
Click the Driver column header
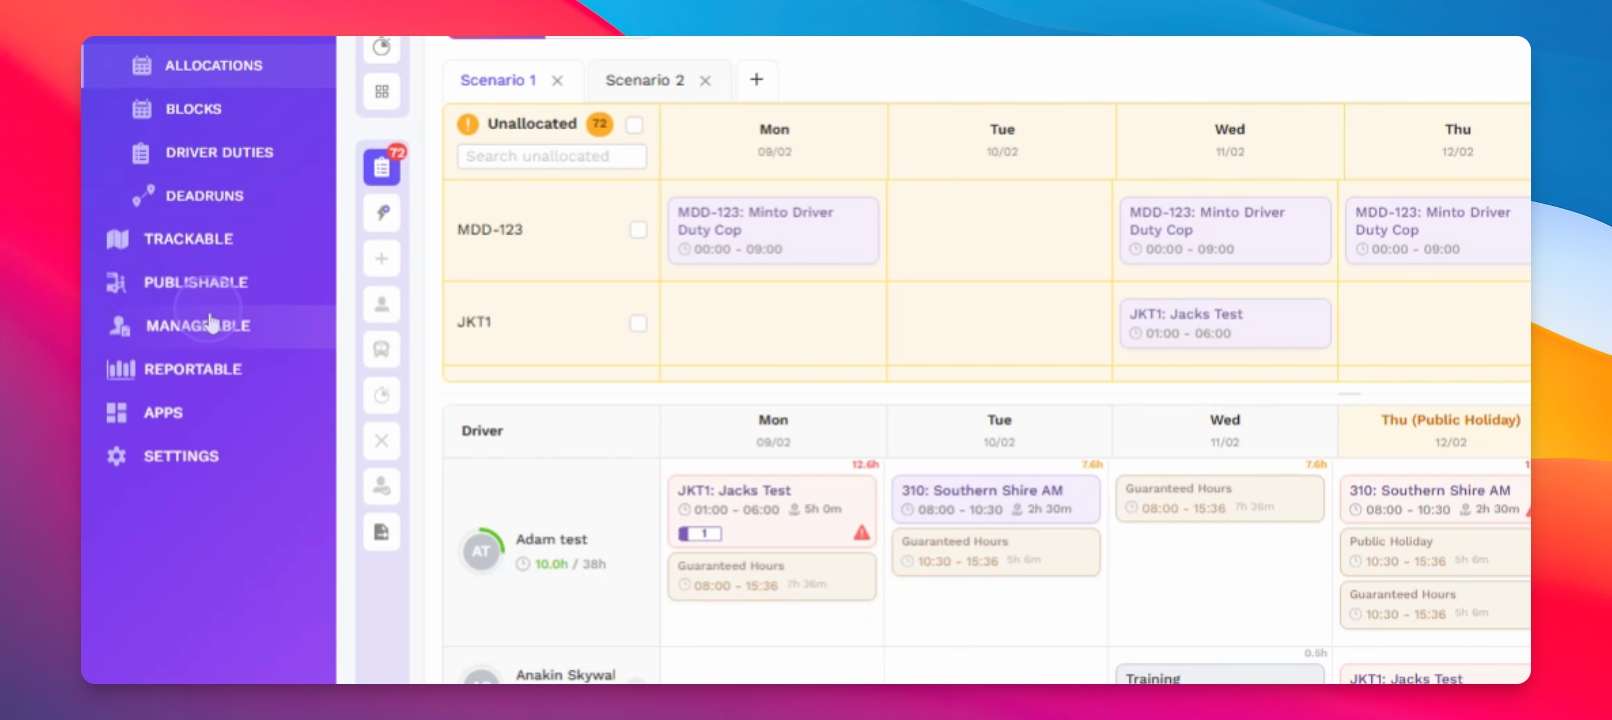point(482,431)
